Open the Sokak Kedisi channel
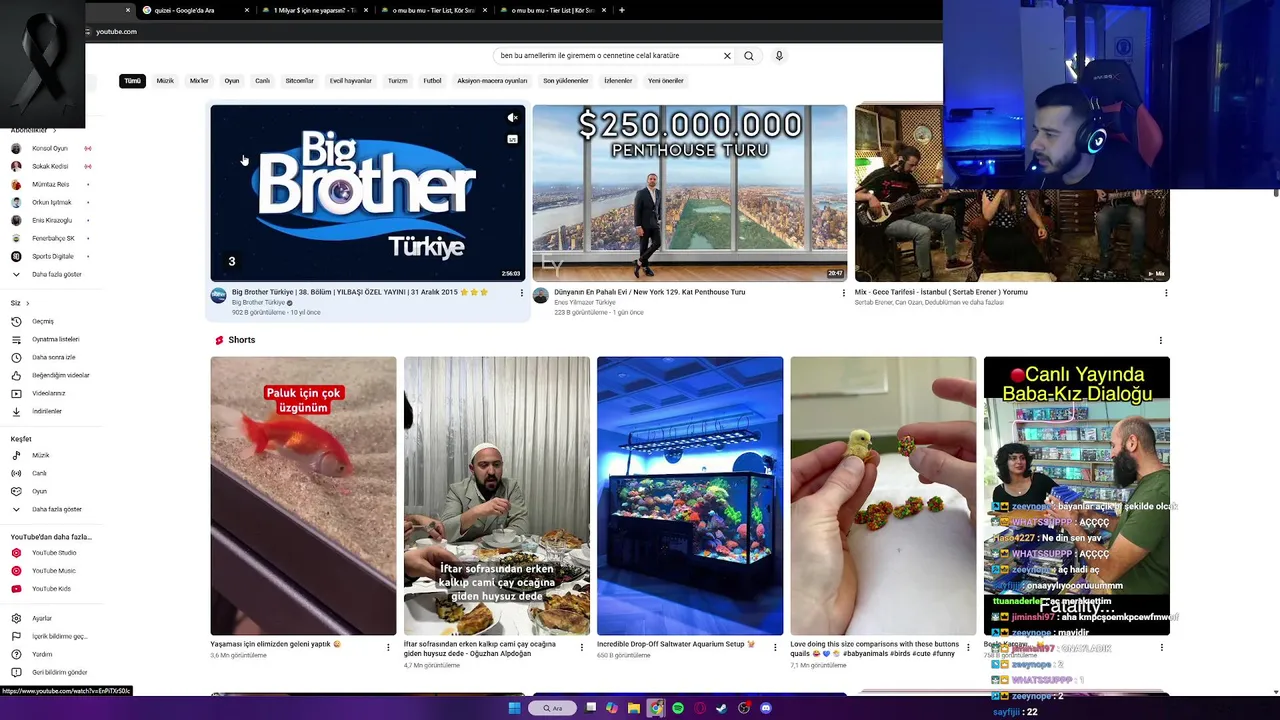 (x=48, y=166)
